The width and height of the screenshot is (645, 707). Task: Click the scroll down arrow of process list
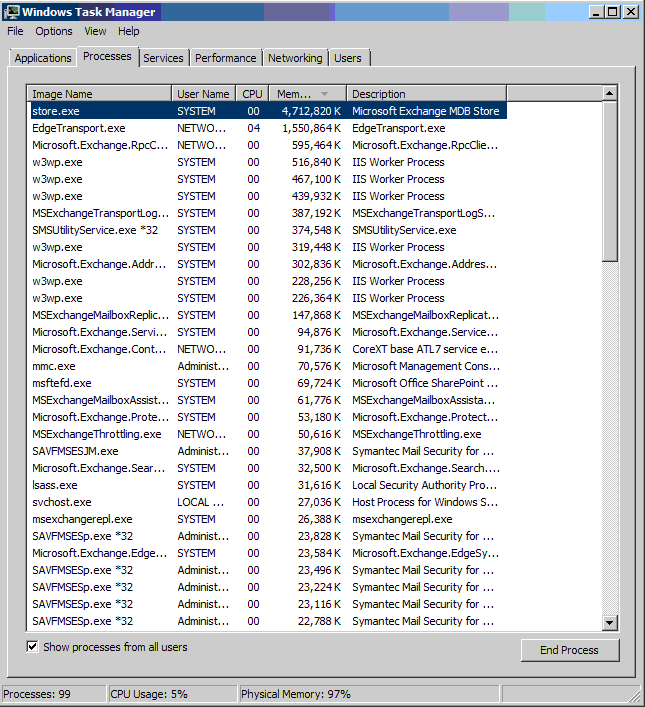609,623
